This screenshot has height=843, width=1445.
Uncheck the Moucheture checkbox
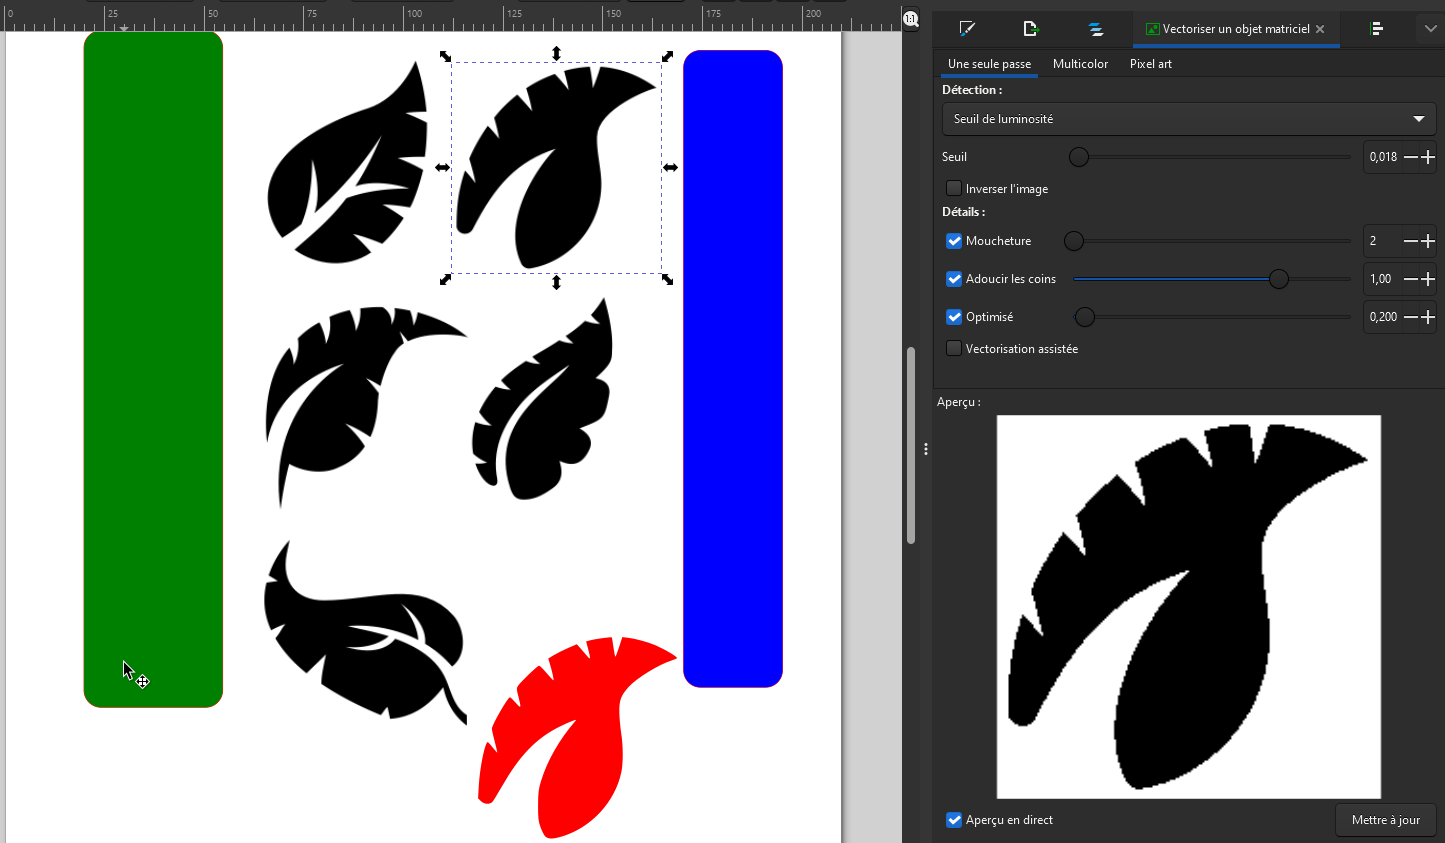pos(954,241)
